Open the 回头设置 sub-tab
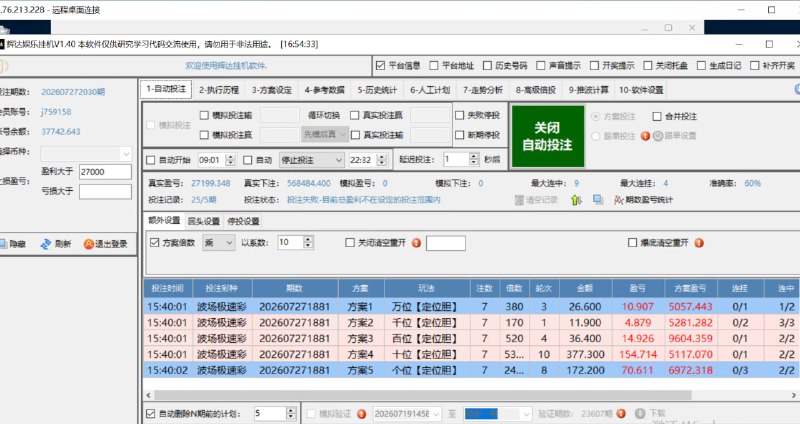Viewport: 800px width, 424px height. [x=204, y=221]
